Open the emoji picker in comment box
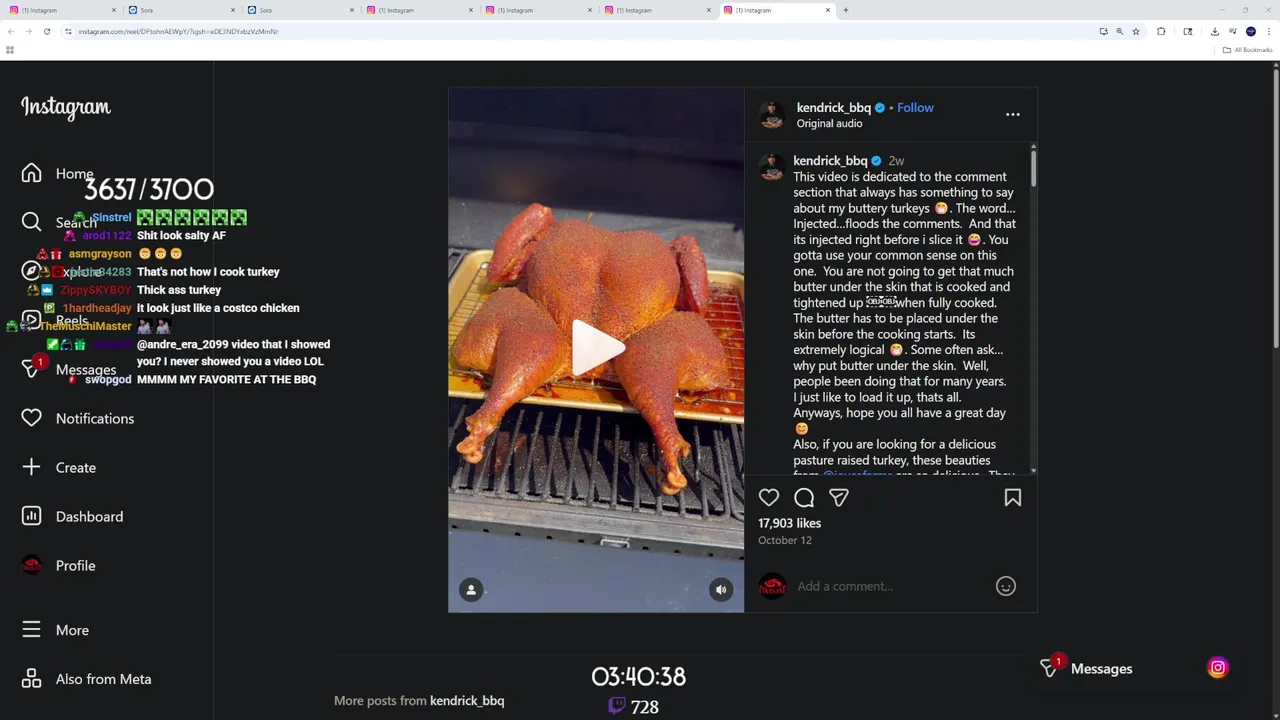Viewport: 1280px width, 720px height. (1005, 586)
